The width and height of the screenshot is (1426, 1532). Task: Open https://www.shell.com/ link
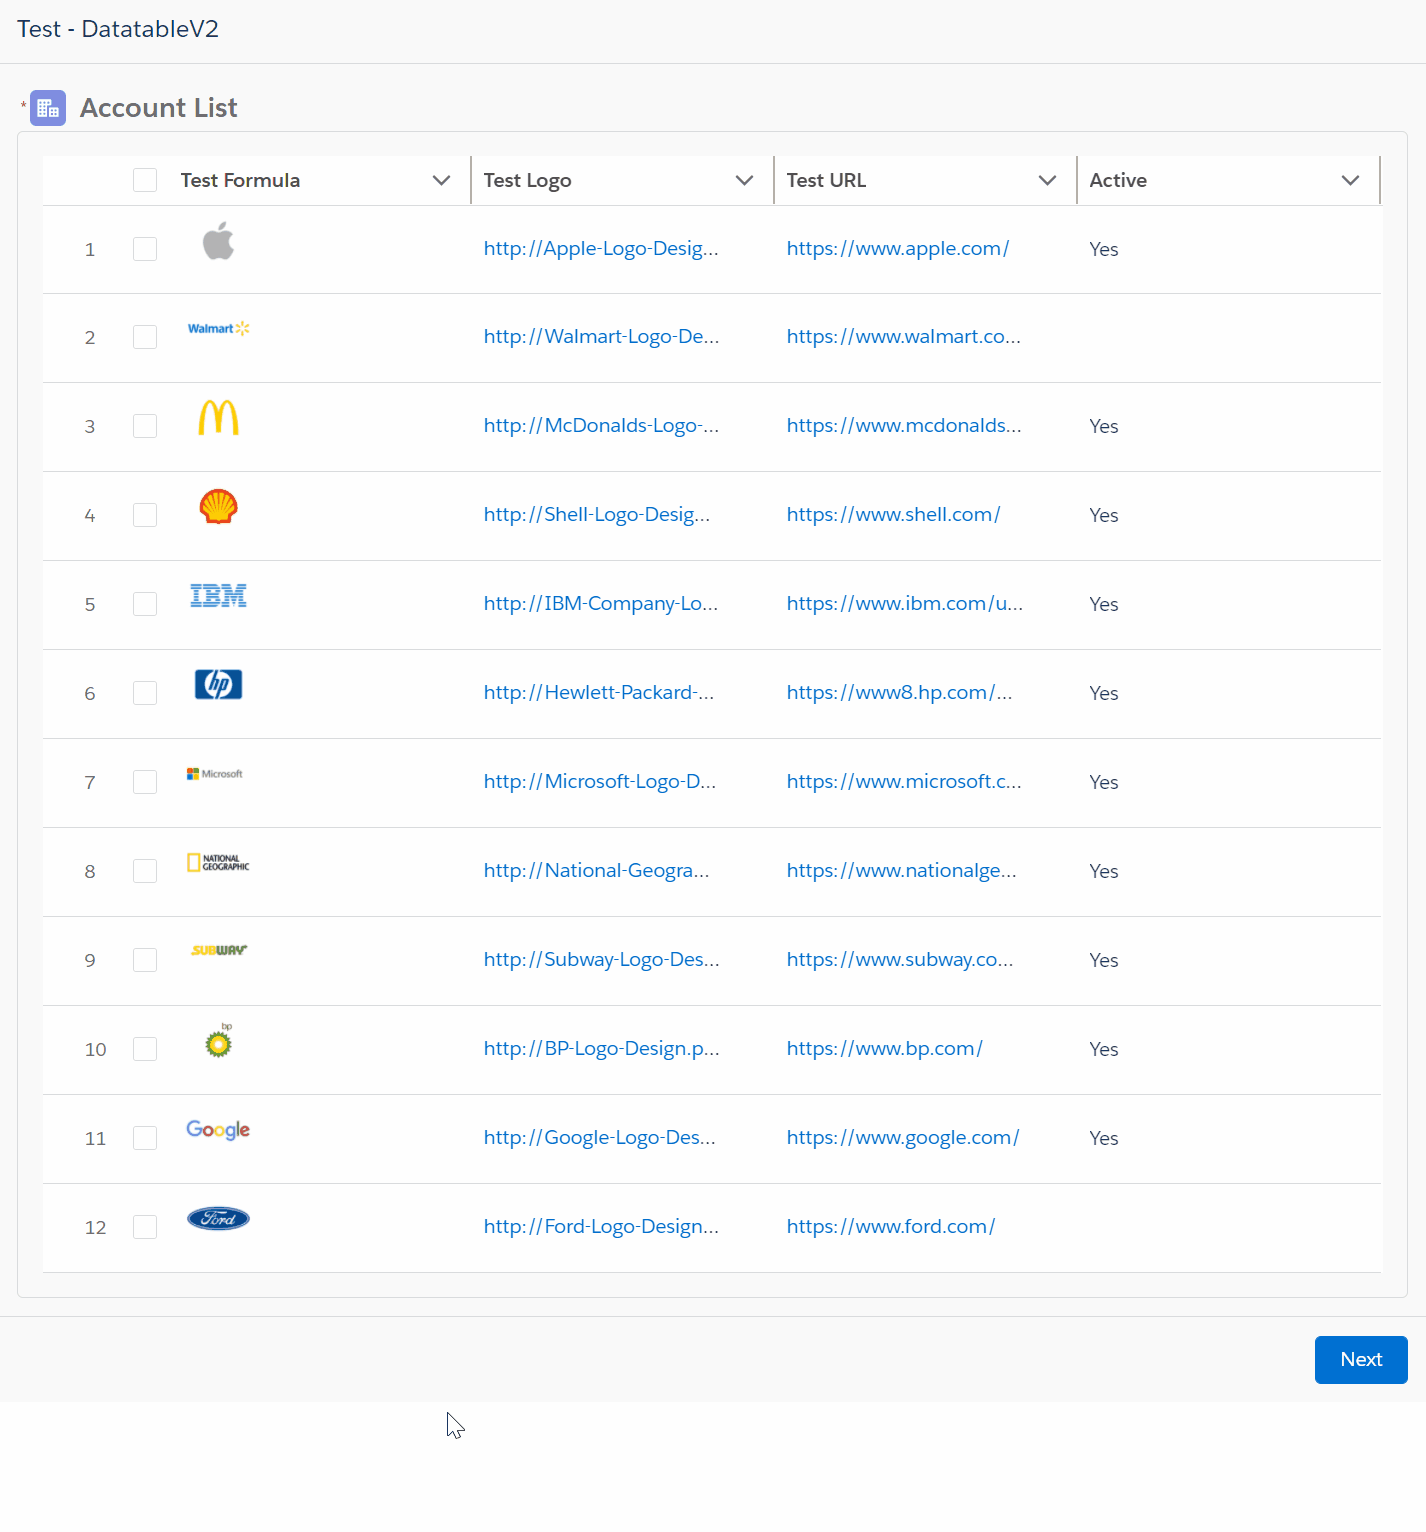click(894, 515)
